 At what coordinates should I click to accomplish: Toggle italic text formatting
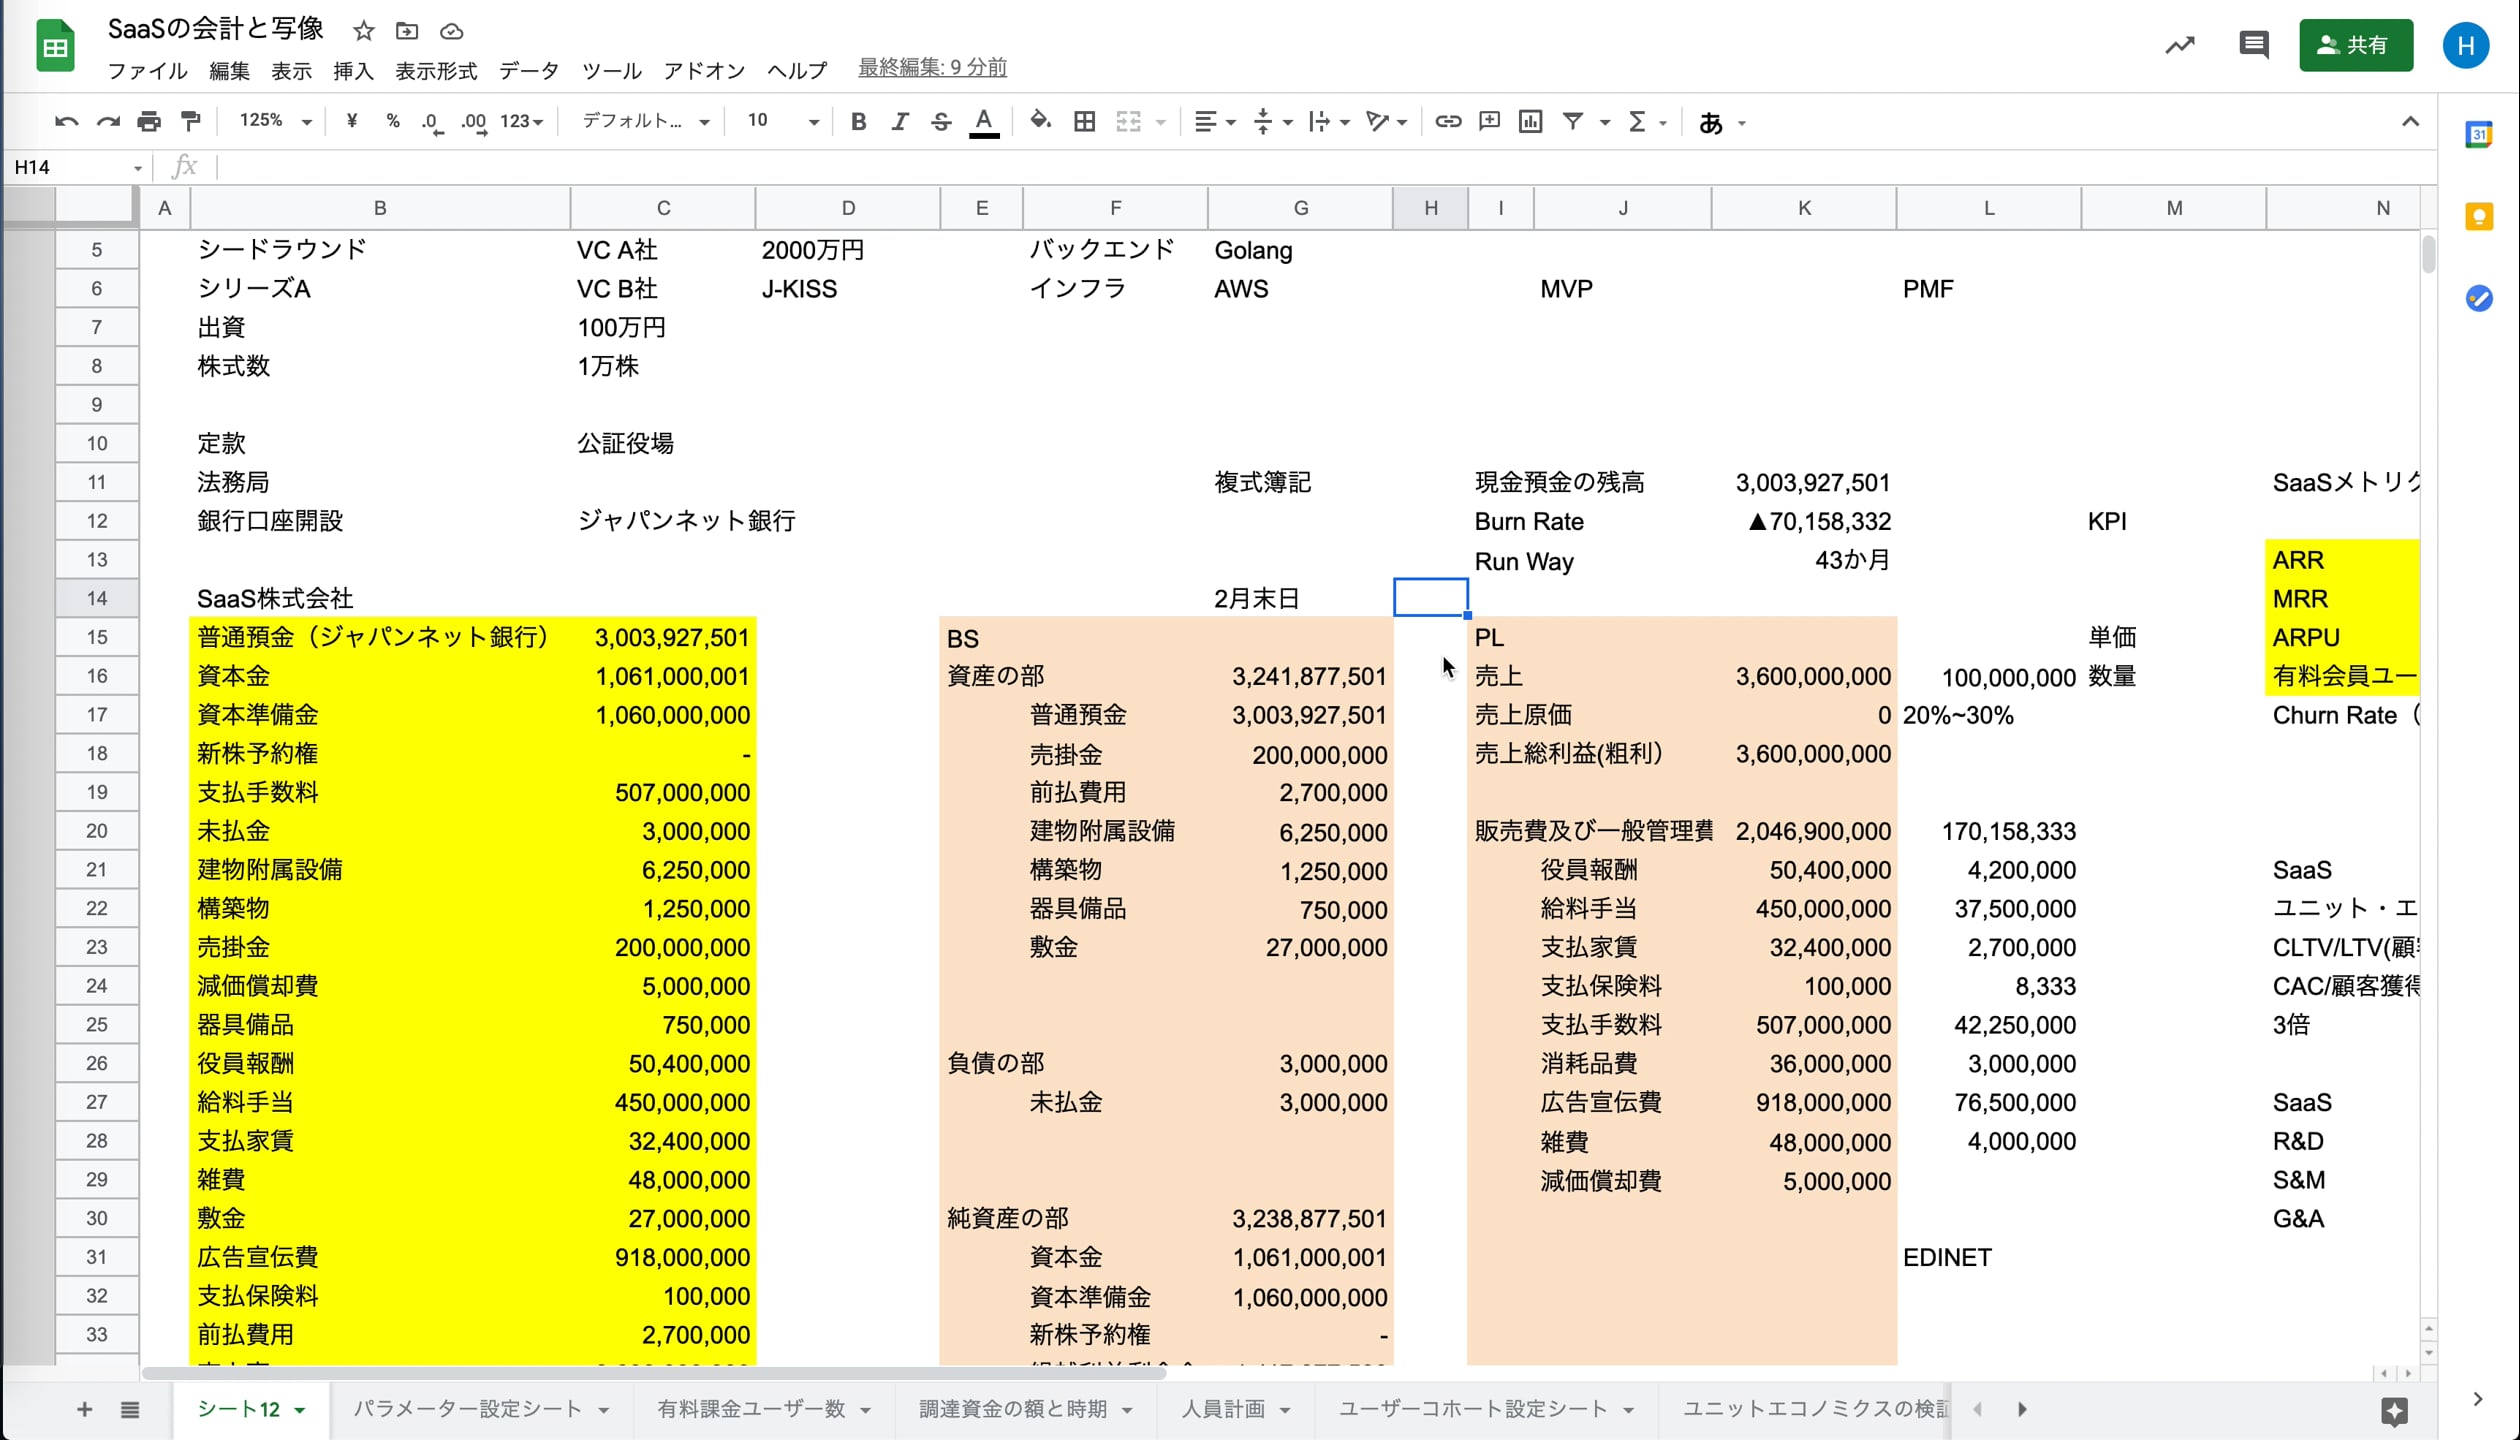coord(899,122)
